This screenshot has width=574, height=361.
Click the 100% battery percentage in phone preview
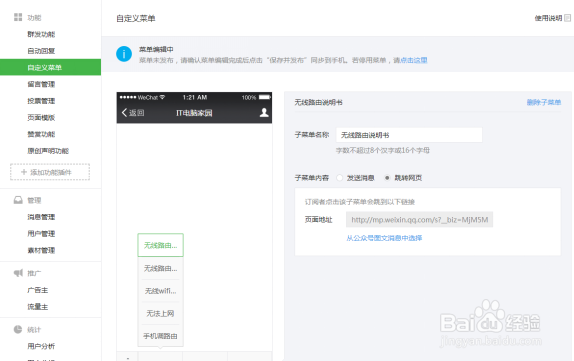pyautogui.click(x=249, y=97)
